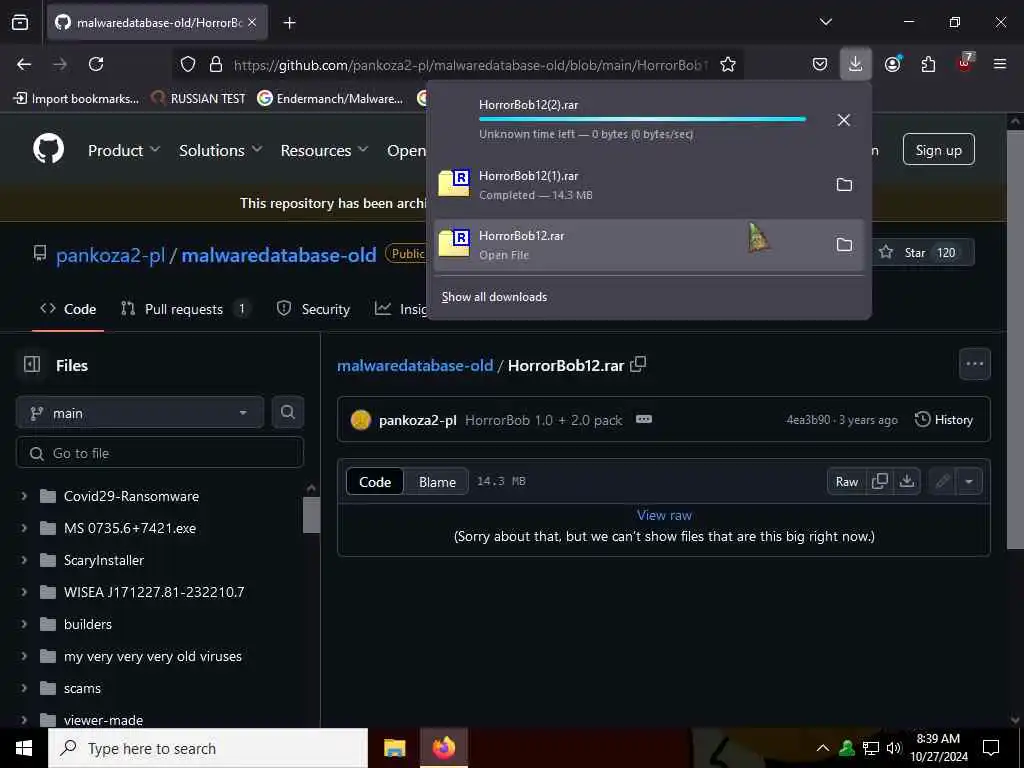Click the HorrorBob12(2).rar download progress bar
The width and height of the screenshot is (1024, 768).
pos(642,119)
